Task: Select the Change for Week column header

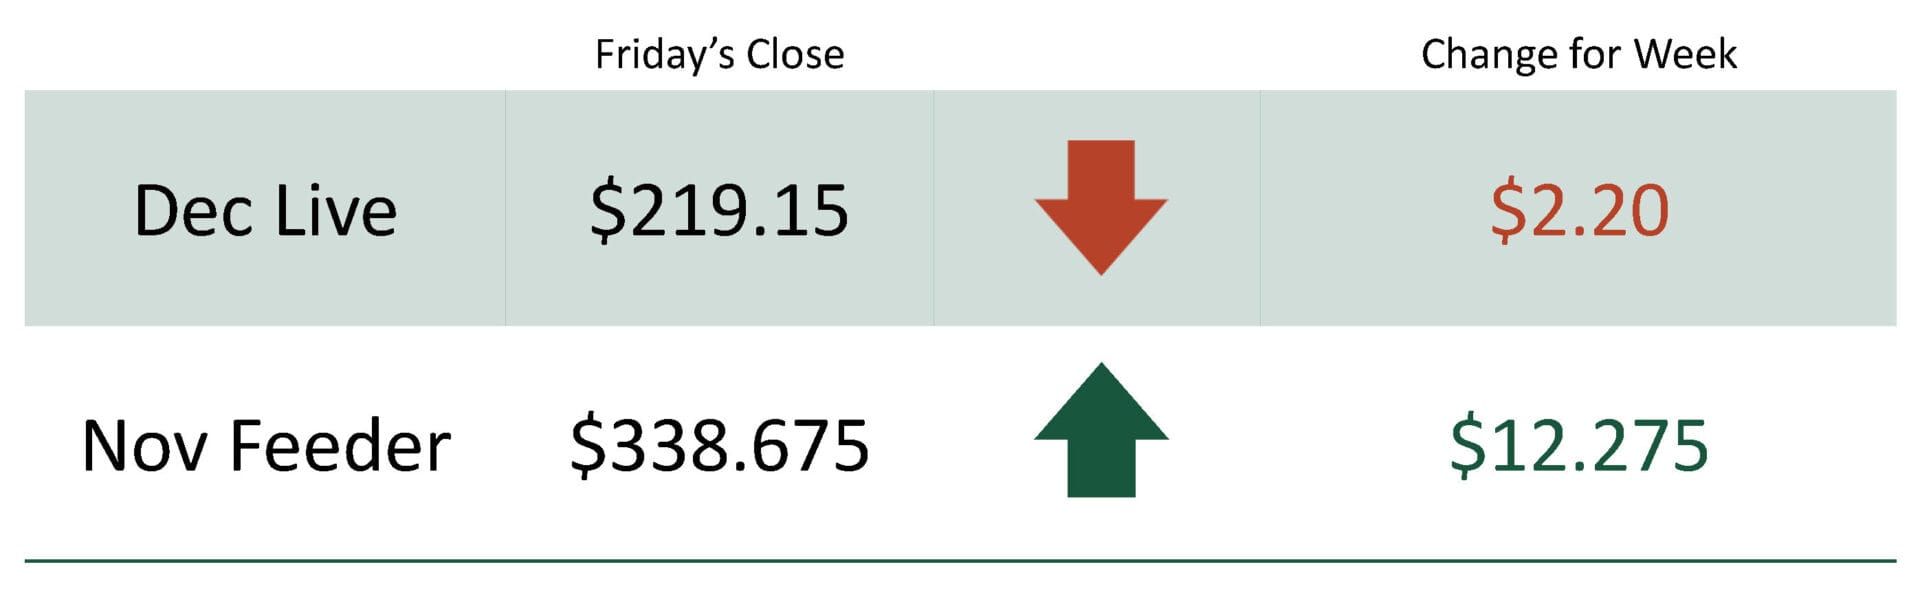Action: coord(1578,54)
